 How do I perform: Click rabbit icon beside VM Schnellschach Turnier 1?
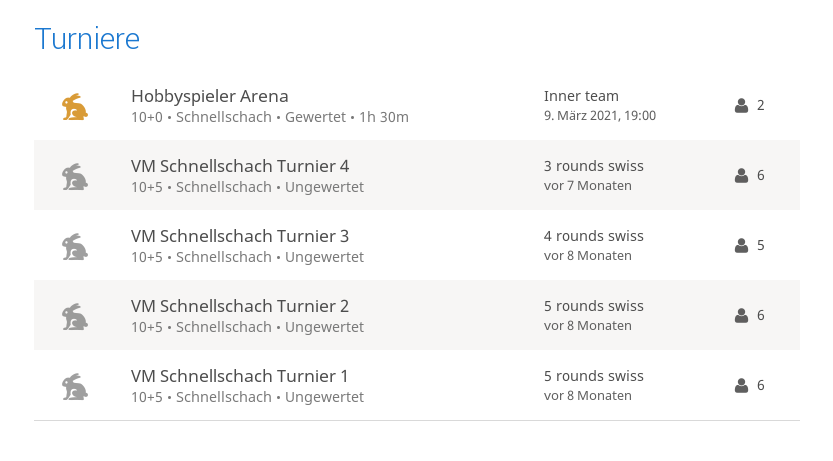click(x=74, y=386)
